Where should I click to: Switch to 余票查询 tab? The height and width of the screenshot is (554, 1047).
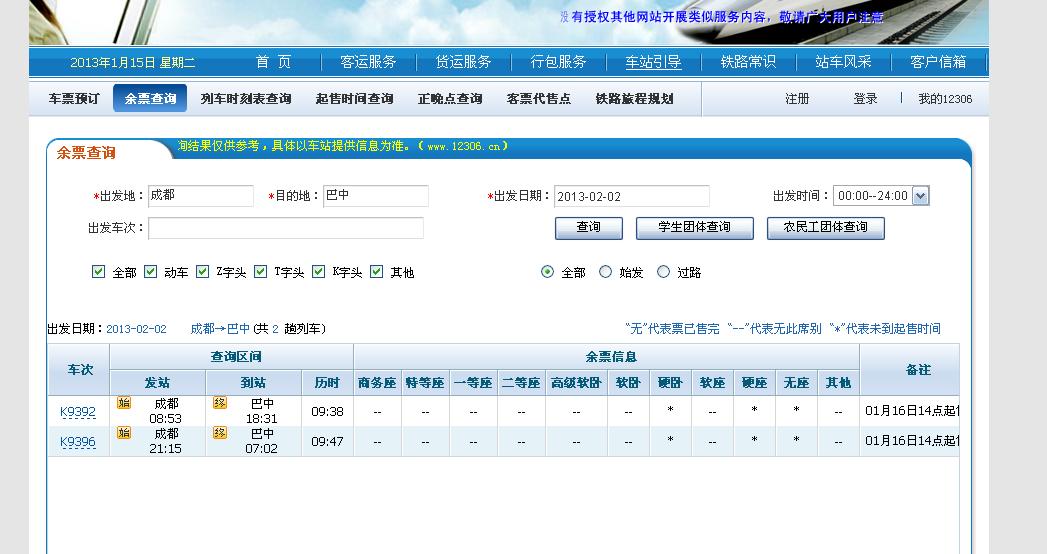coord(150,98)
